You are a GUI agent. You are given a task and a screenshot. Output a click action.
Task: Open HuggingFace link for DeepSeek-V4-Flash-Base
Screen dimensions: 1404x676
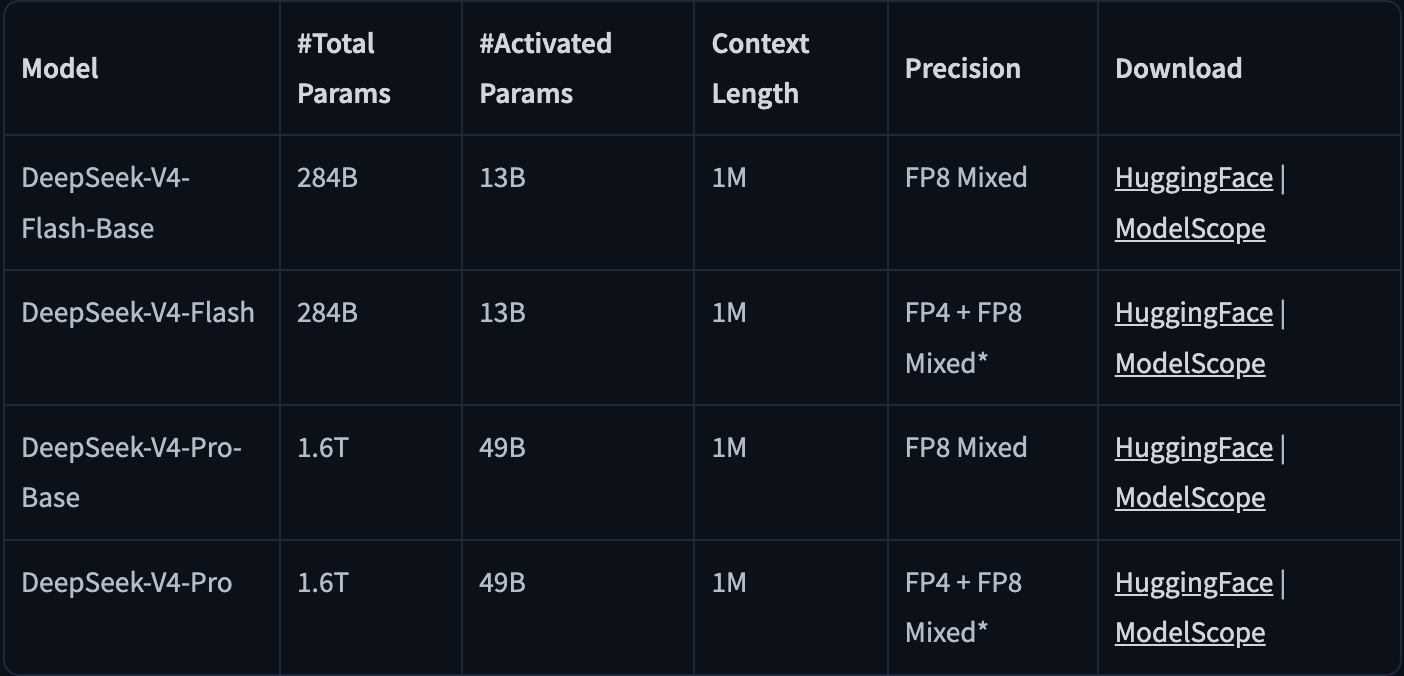pyautogui.click(x=1194, y=178)
